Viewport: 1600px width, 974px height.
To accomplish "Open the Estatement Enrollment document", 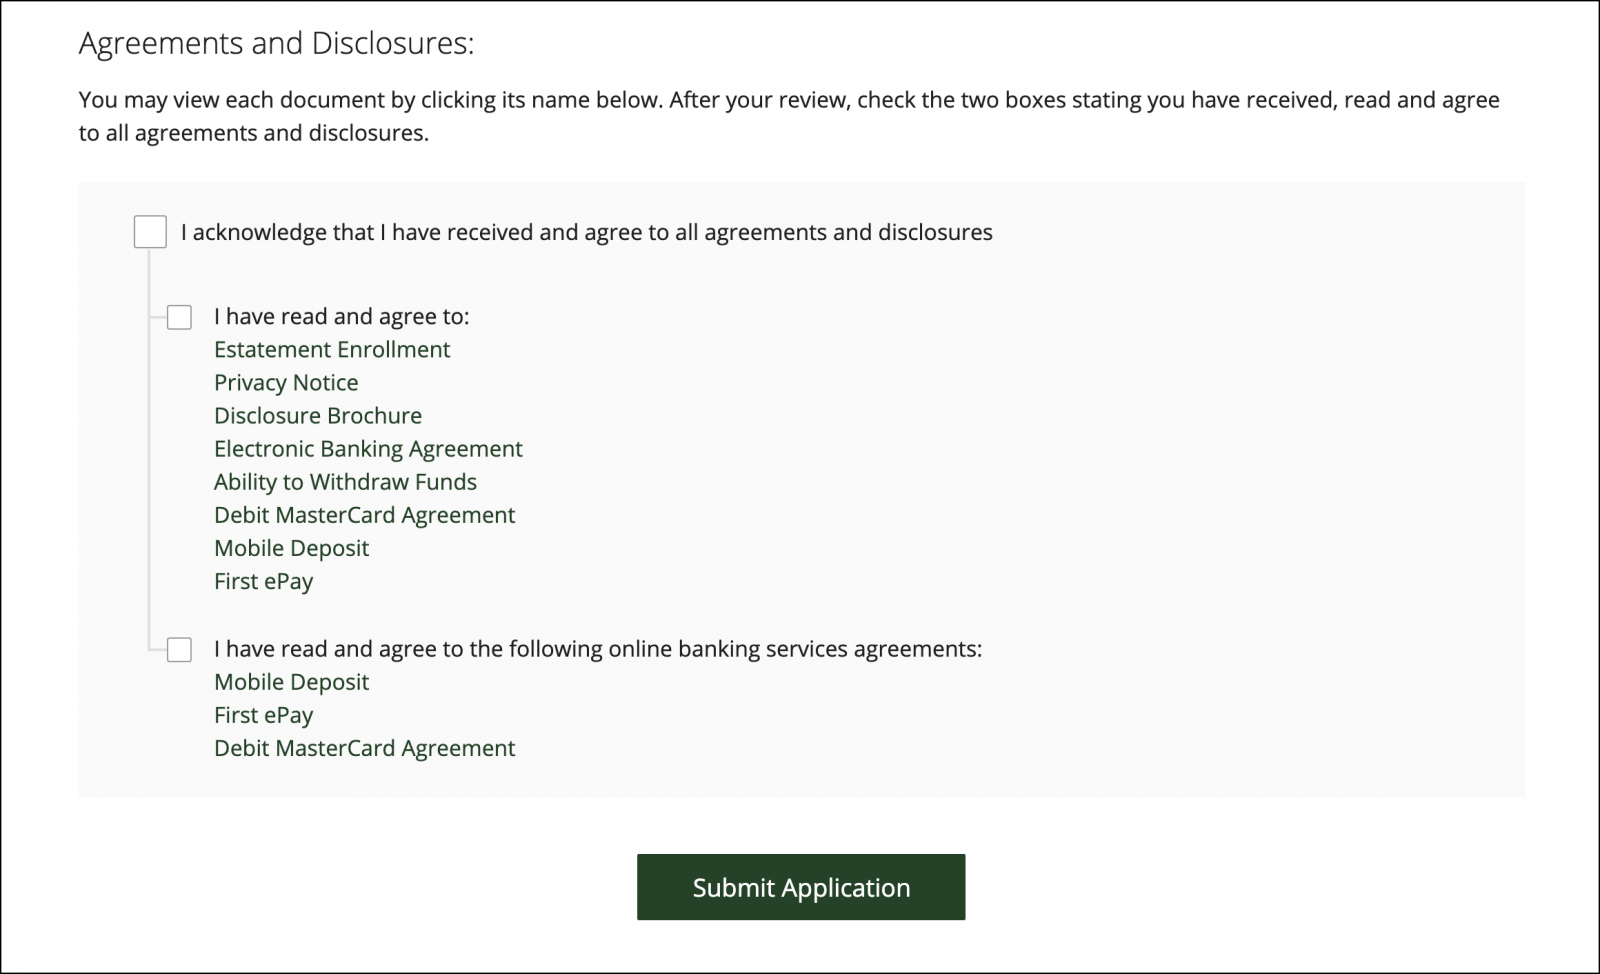I will [332, 349].
